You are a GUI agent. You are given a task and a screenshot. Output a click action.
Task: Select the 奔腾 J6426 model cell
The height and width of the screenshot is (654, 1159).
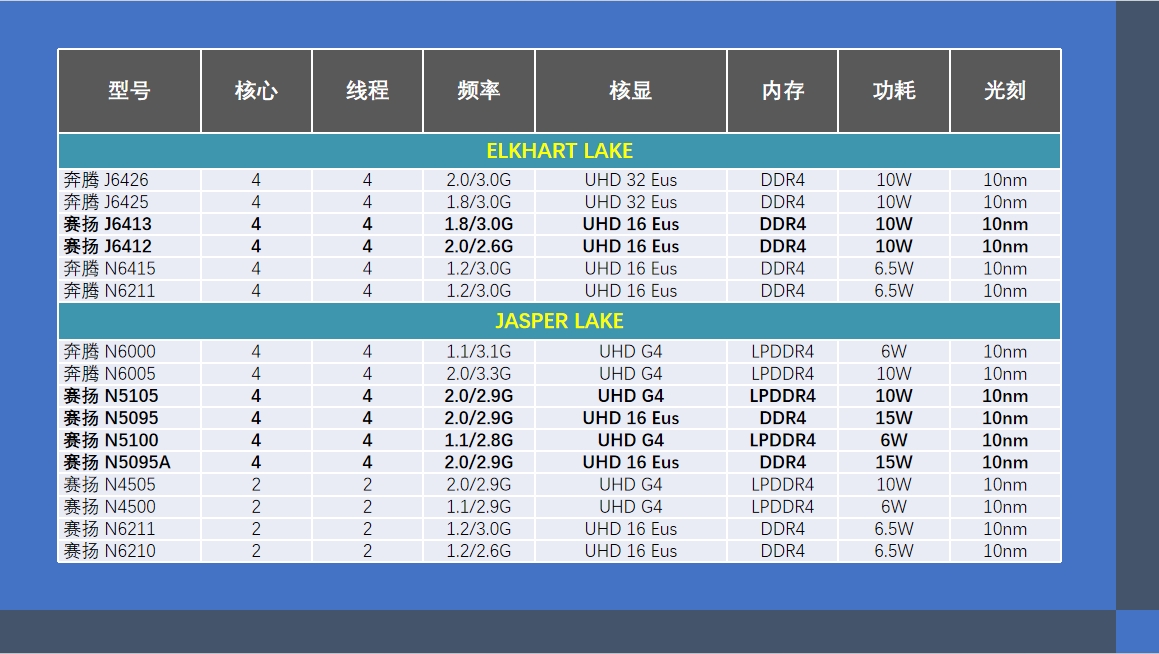pyautogui.click(x=129, y=180)
